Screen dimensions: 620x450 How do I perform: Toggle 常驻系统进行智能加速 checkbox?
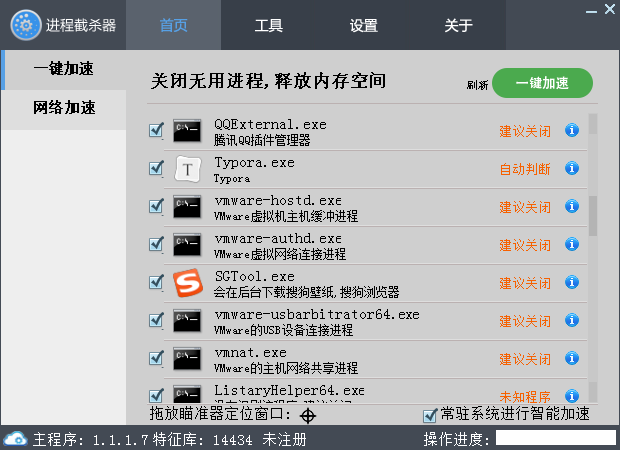[x=430, y=414]
